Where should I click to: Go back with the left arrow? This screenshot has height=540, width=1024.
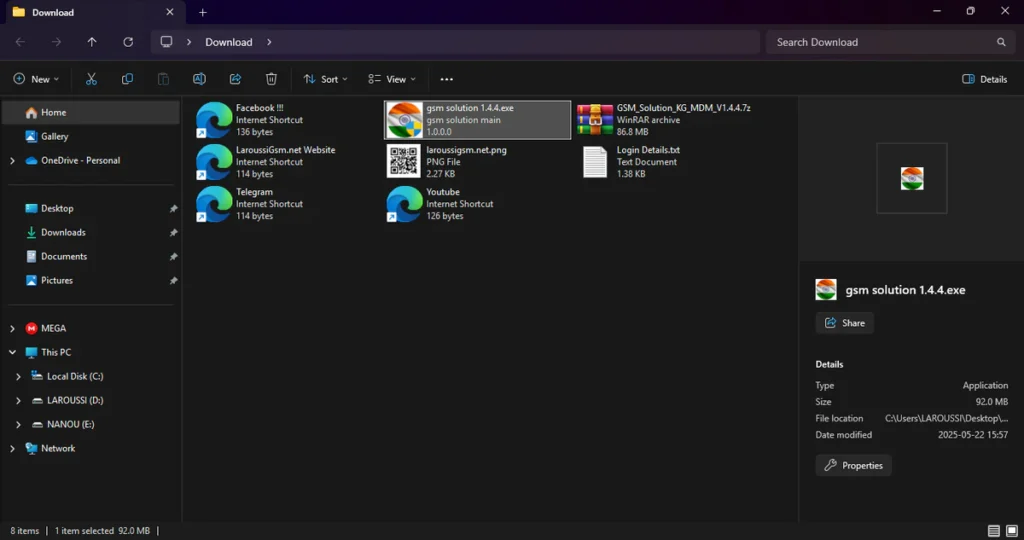click(20, 42)
